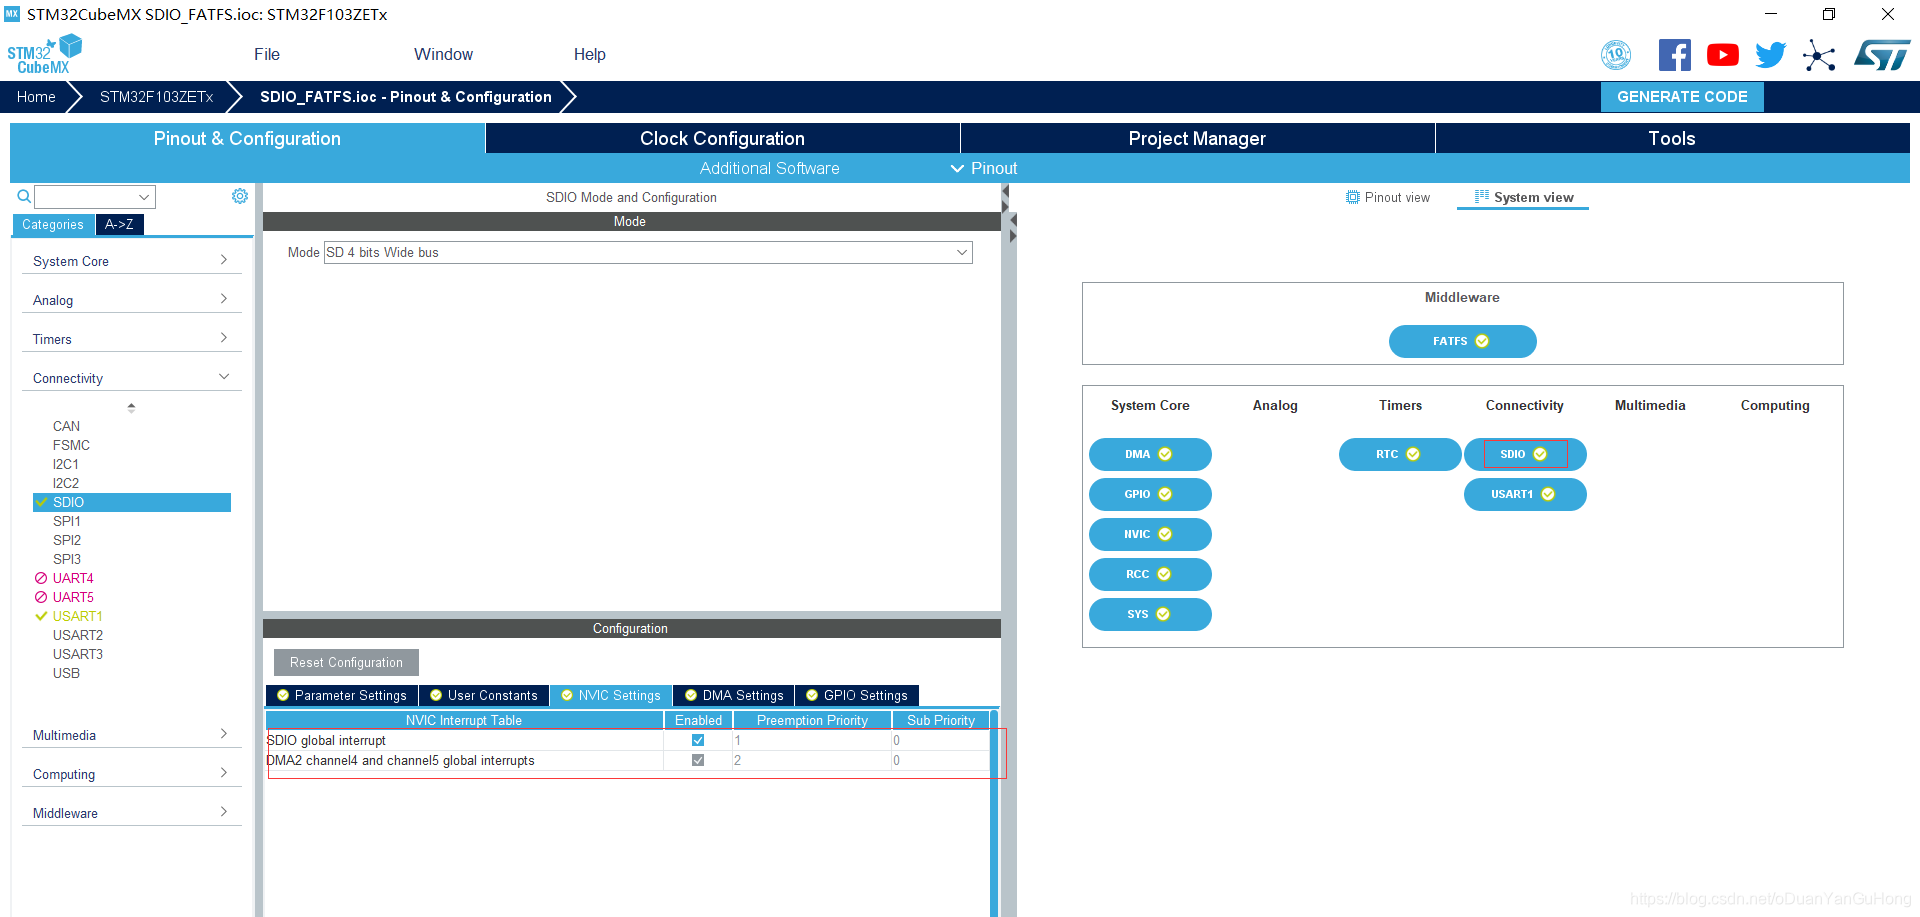Open the SYS system core button
This screenshot has height=917, width=1920.
(x=1150, y=614)
